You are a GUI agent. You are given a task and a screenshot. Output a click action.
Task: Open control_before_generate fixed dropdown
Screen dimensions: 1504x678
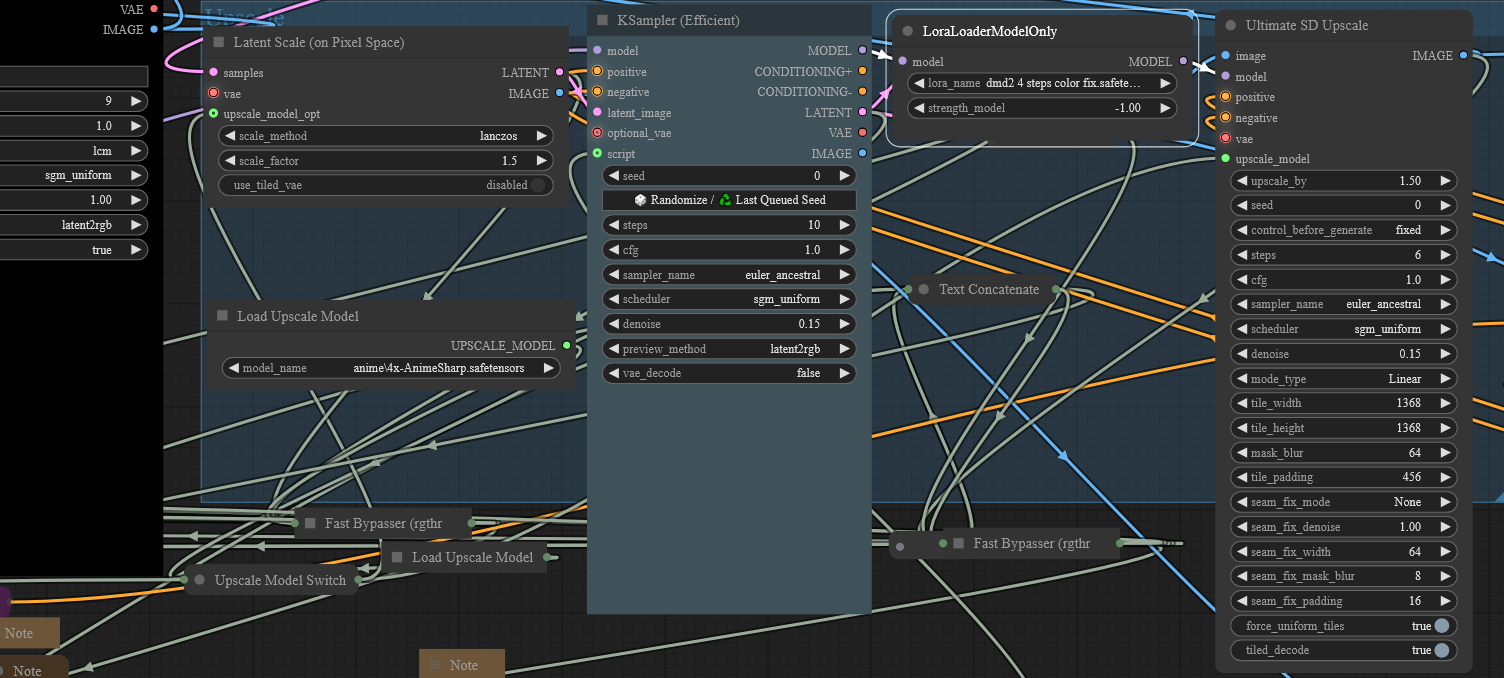tap(1343, 230)
